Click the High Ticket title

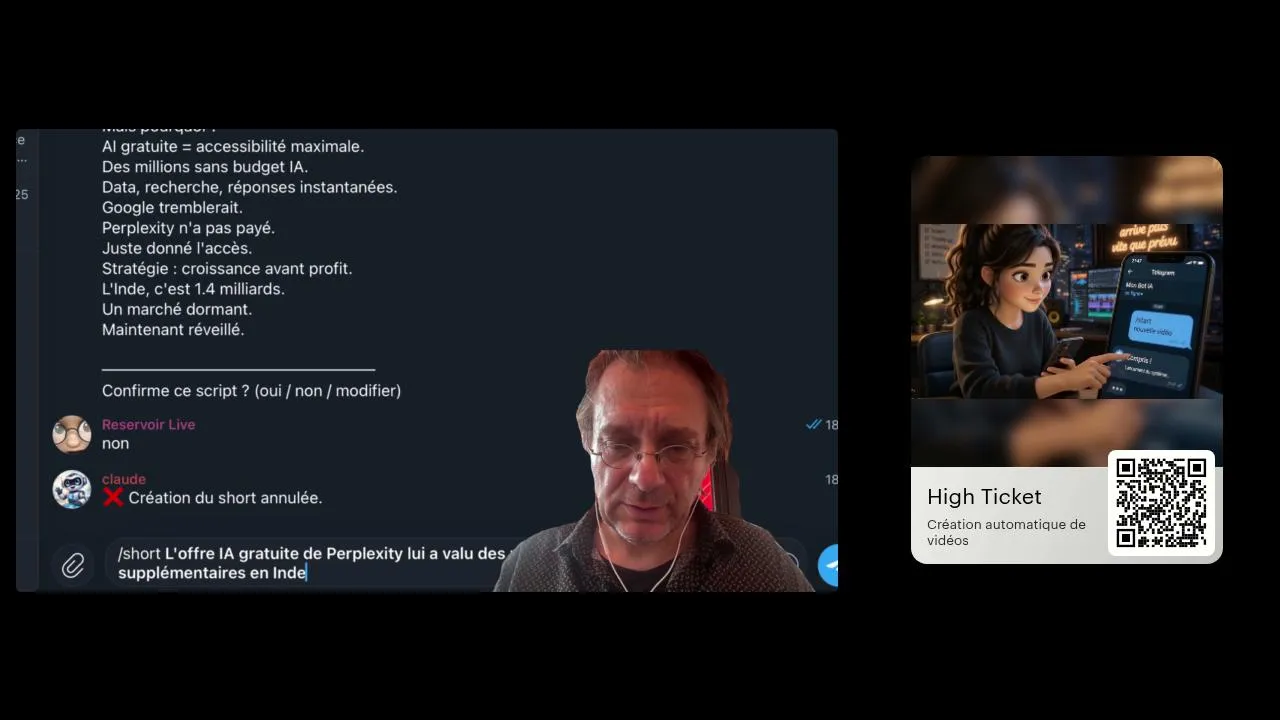[x=984, y=497]
